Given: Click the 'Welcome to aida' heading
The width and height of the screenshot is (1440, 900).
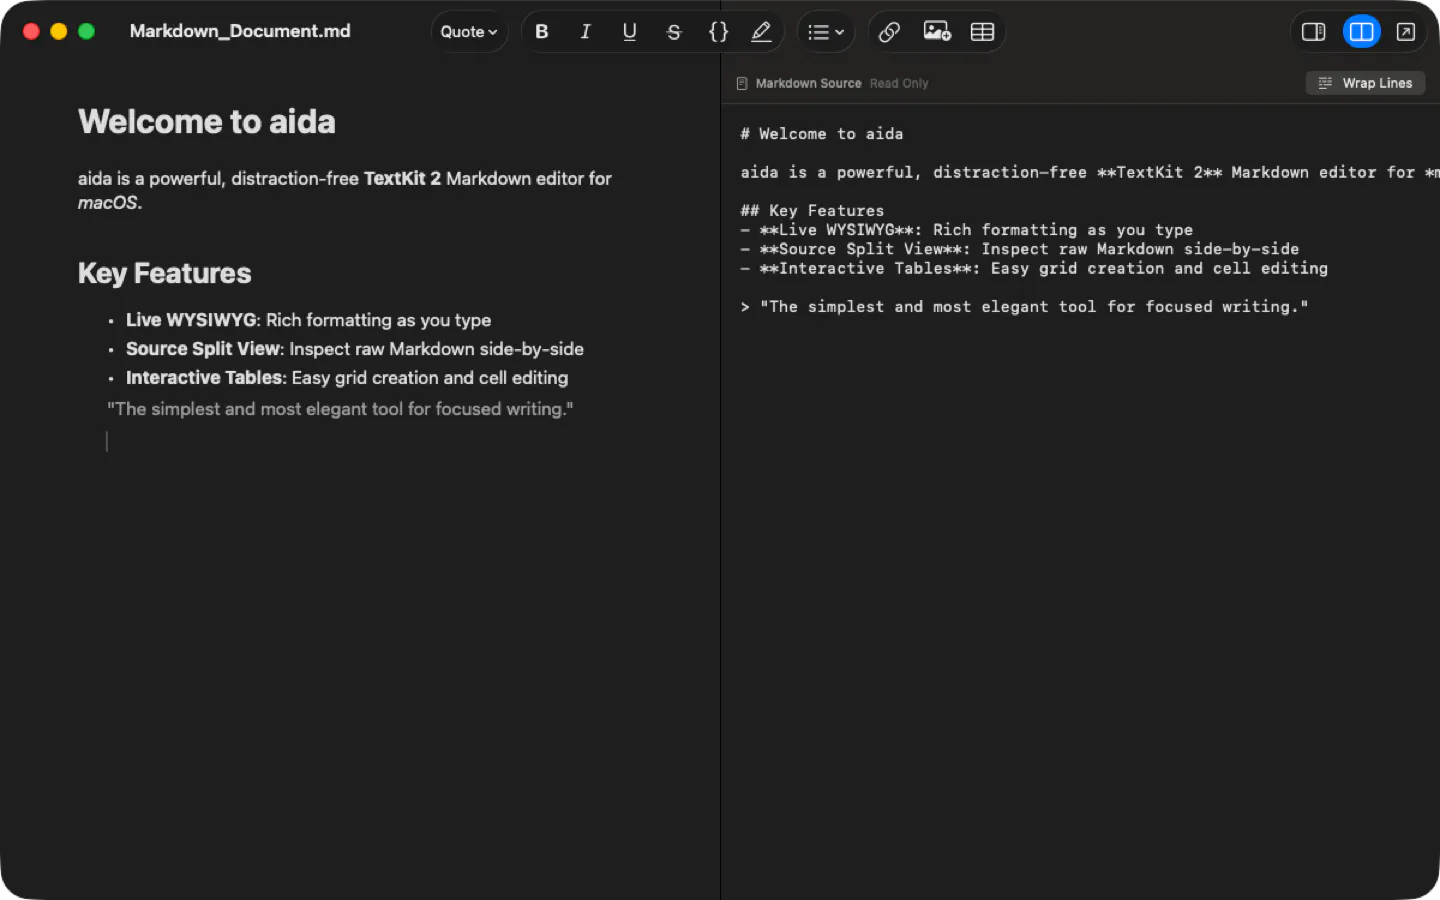Looking at the screenshot, I should [x=207, y=122].
